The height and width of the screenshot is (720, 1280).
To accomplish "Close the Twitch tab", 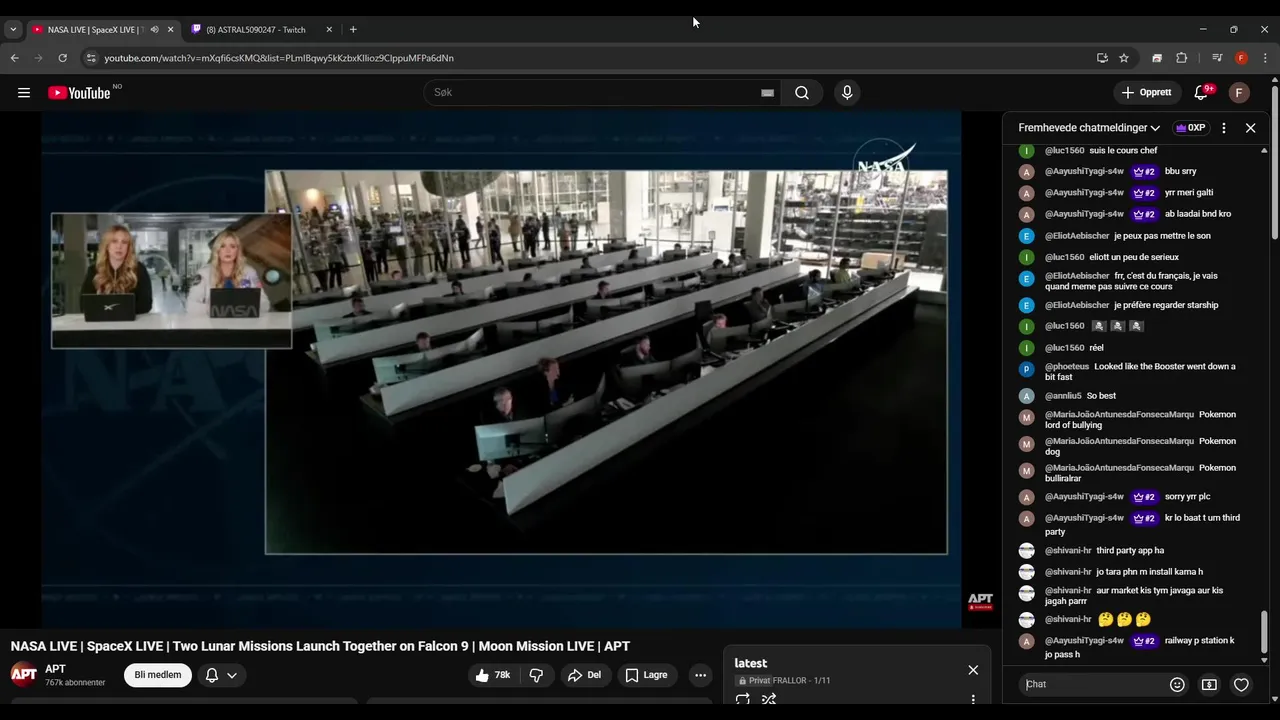I will tap(329, 30).
